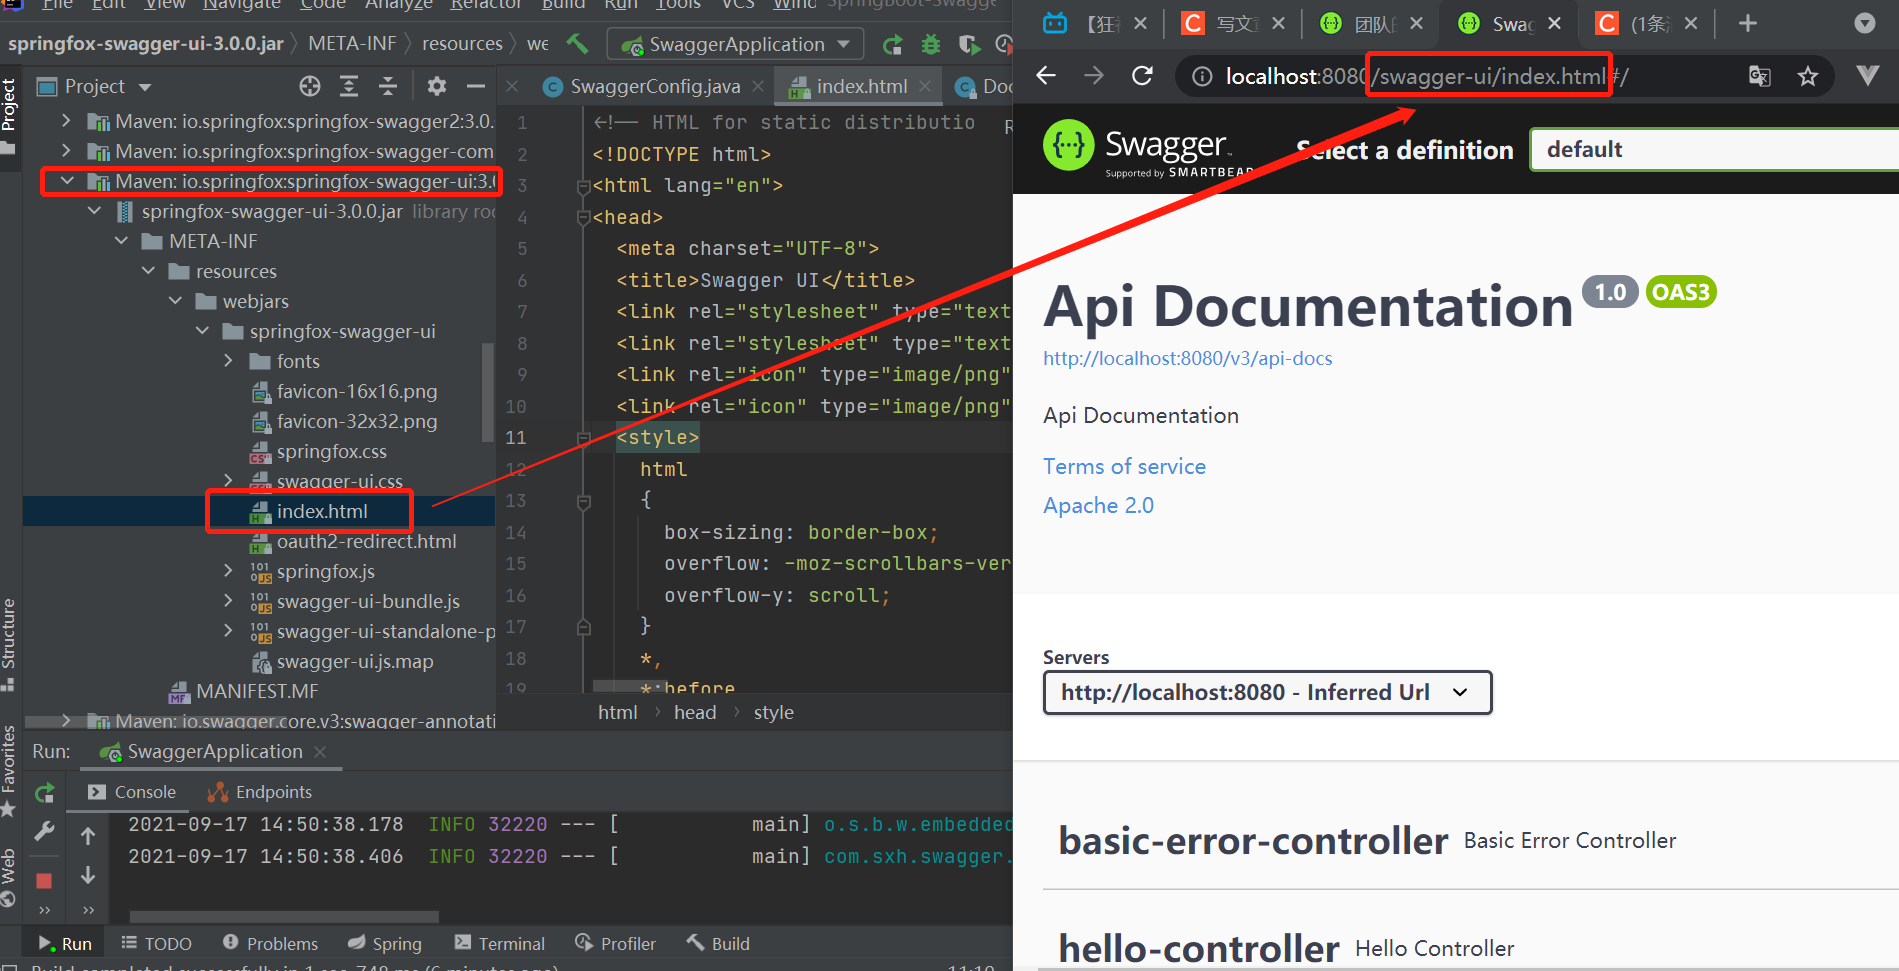Click the Project tree vertical scrollbar

[488, 392]
